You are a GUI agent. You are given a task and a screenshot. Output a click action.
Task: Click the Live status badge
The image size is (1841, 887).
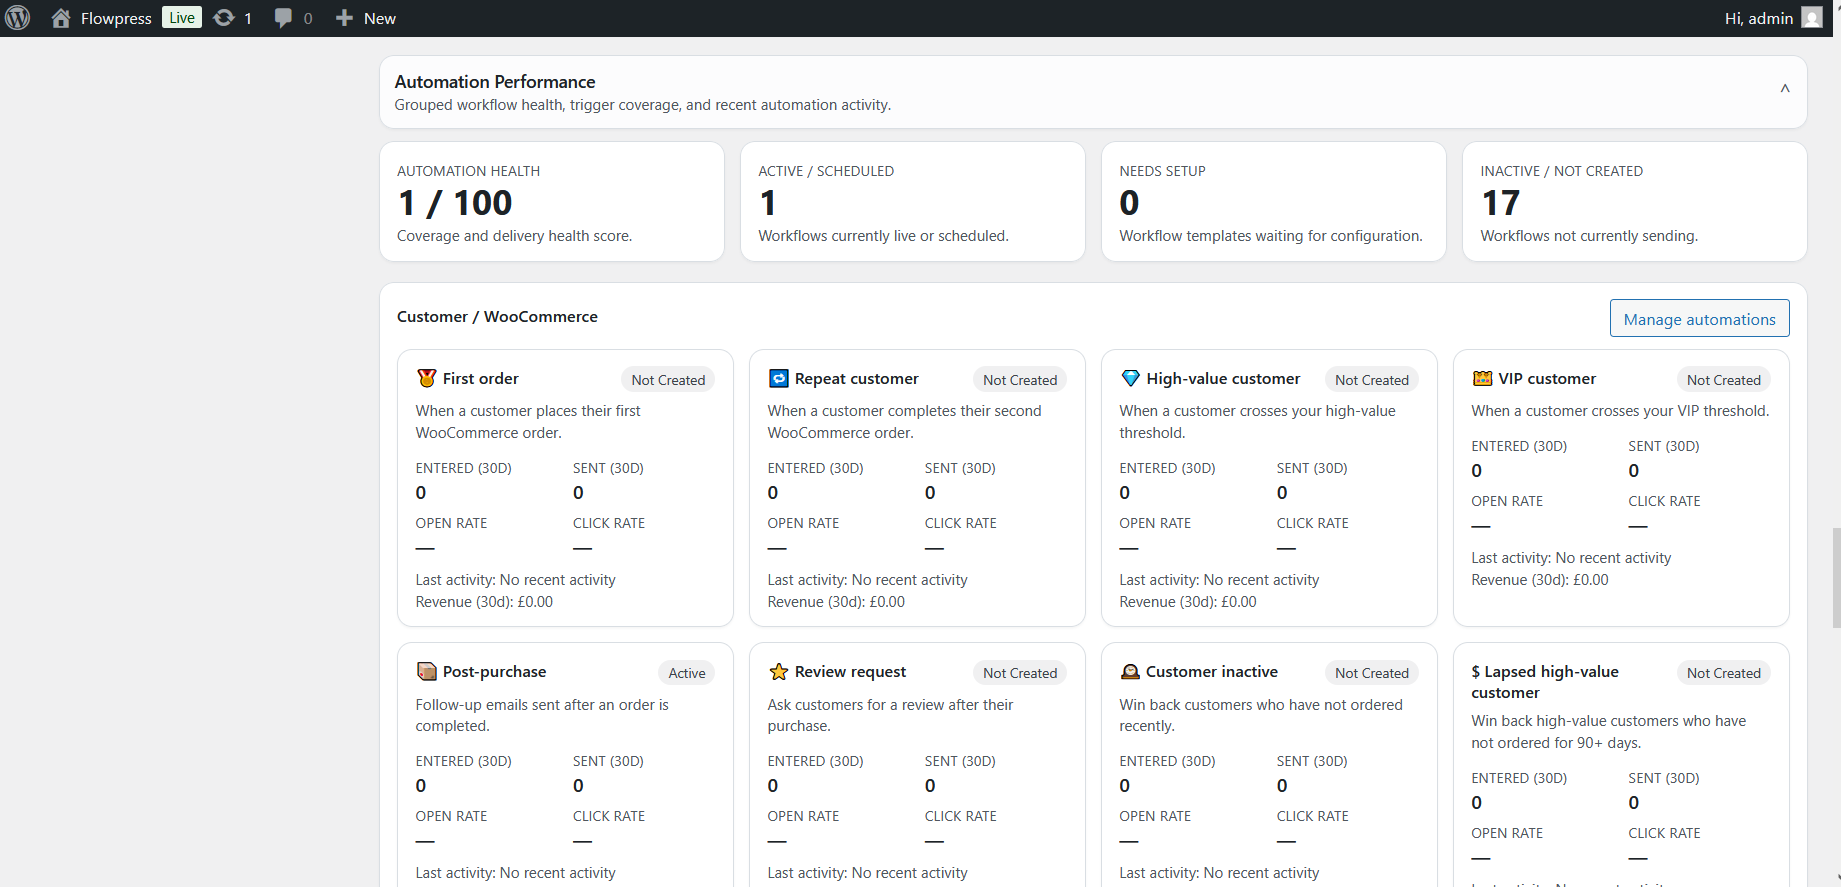[x=182, y=18]
